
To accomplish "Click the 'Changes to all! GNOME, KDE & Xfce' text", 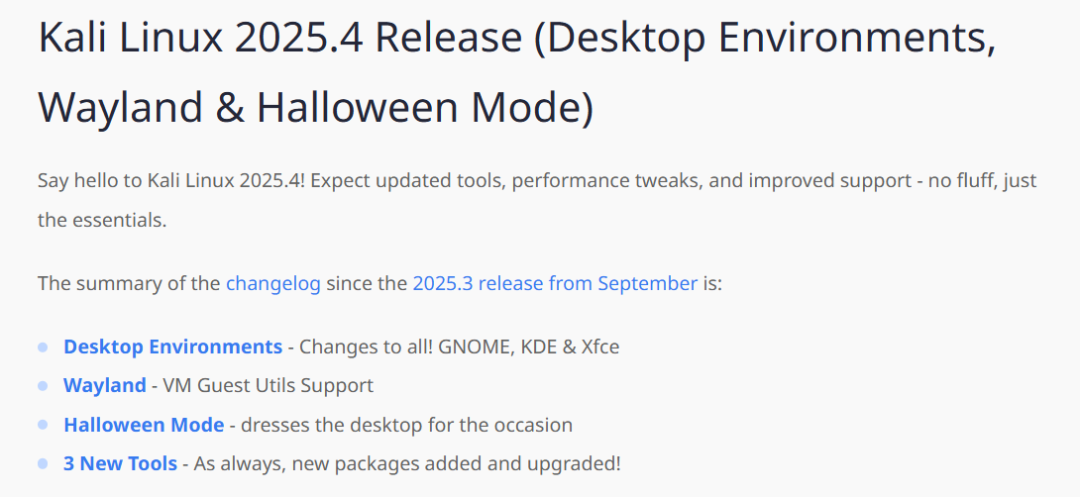I will coord(459,346).
